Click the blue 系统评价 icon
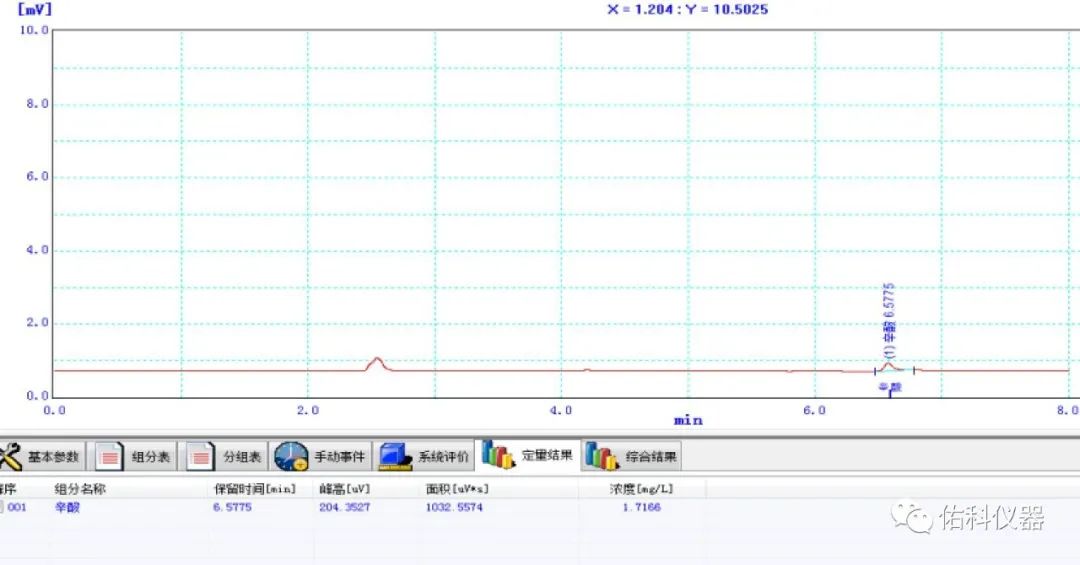 point(395,457)
